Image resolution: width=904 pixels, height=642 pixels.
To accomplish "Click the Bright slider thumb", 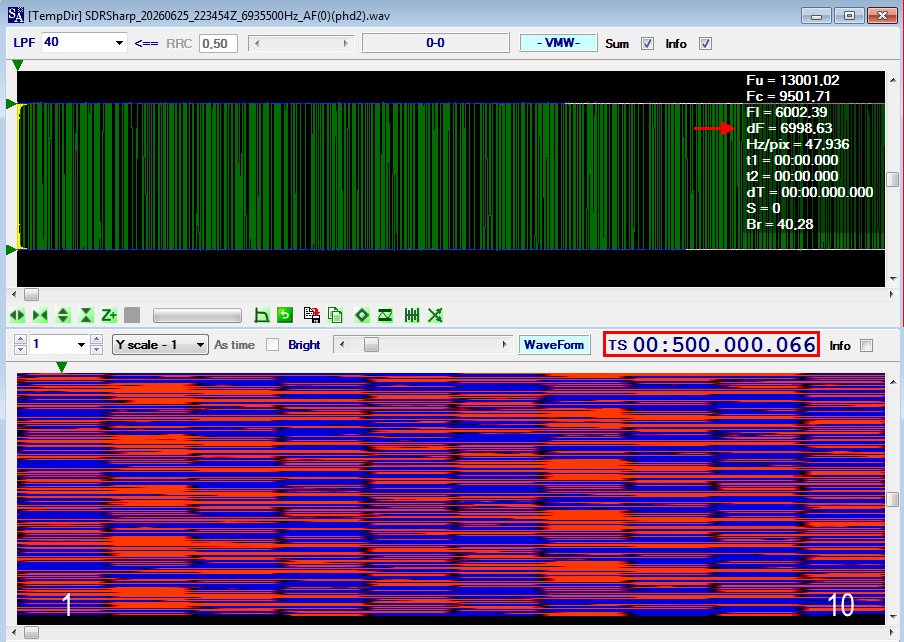I will [x=371, y=345].
